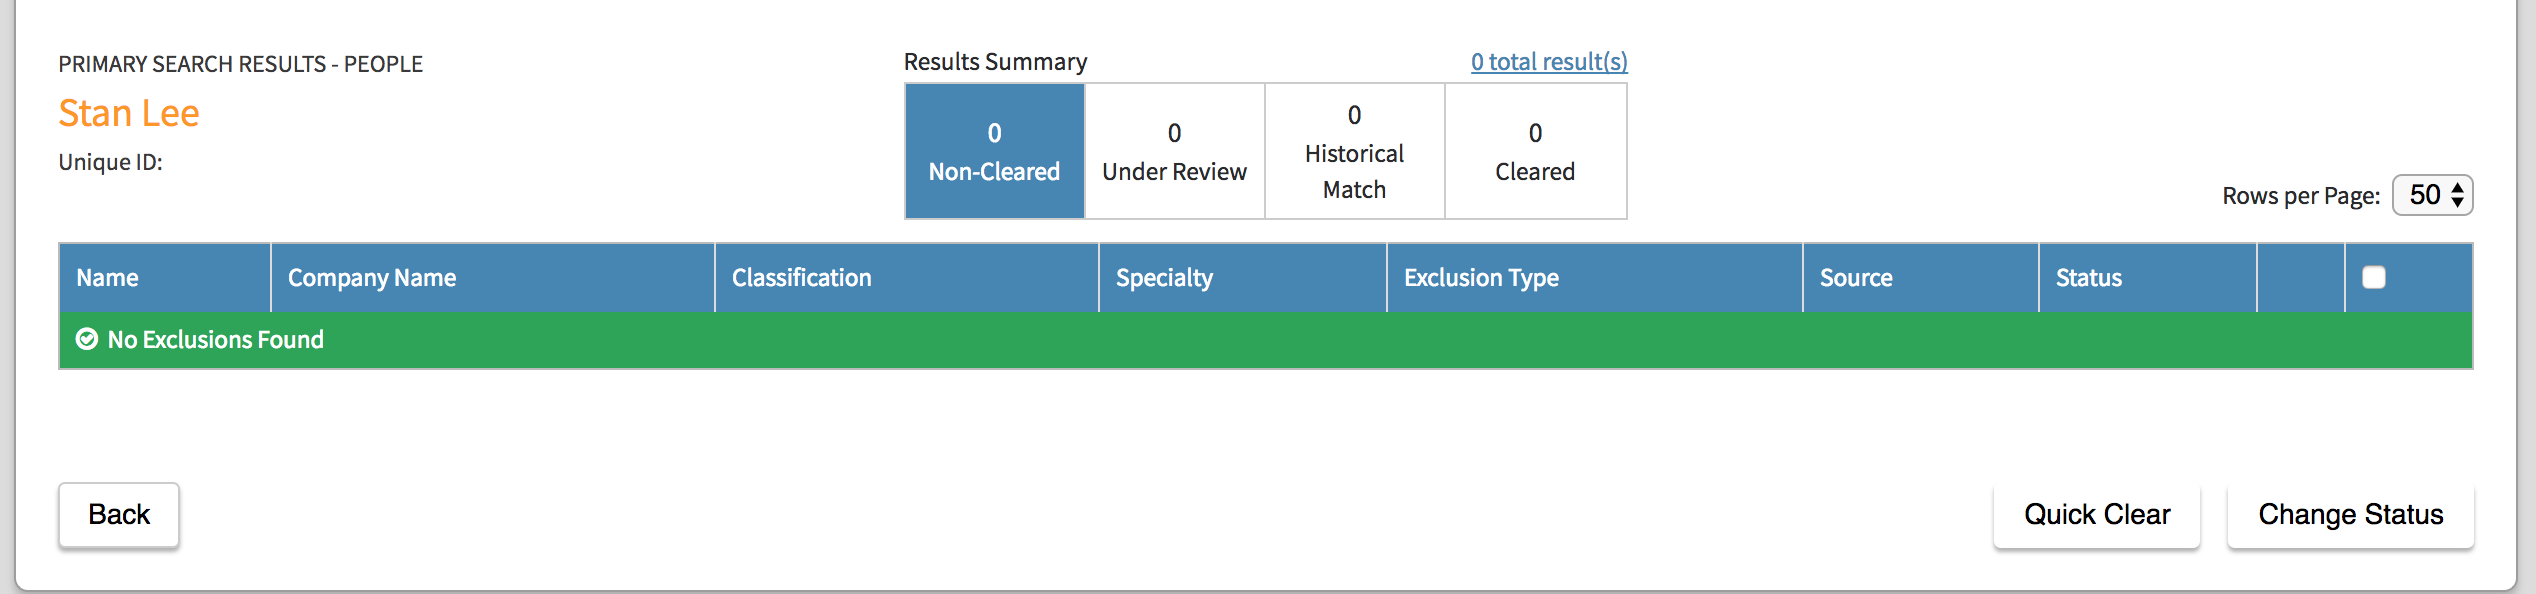Image resolution: width=2536 pixels, height=594 pixels.
Task: Click the Stan Lee name heading
Action: pos(129,114)
